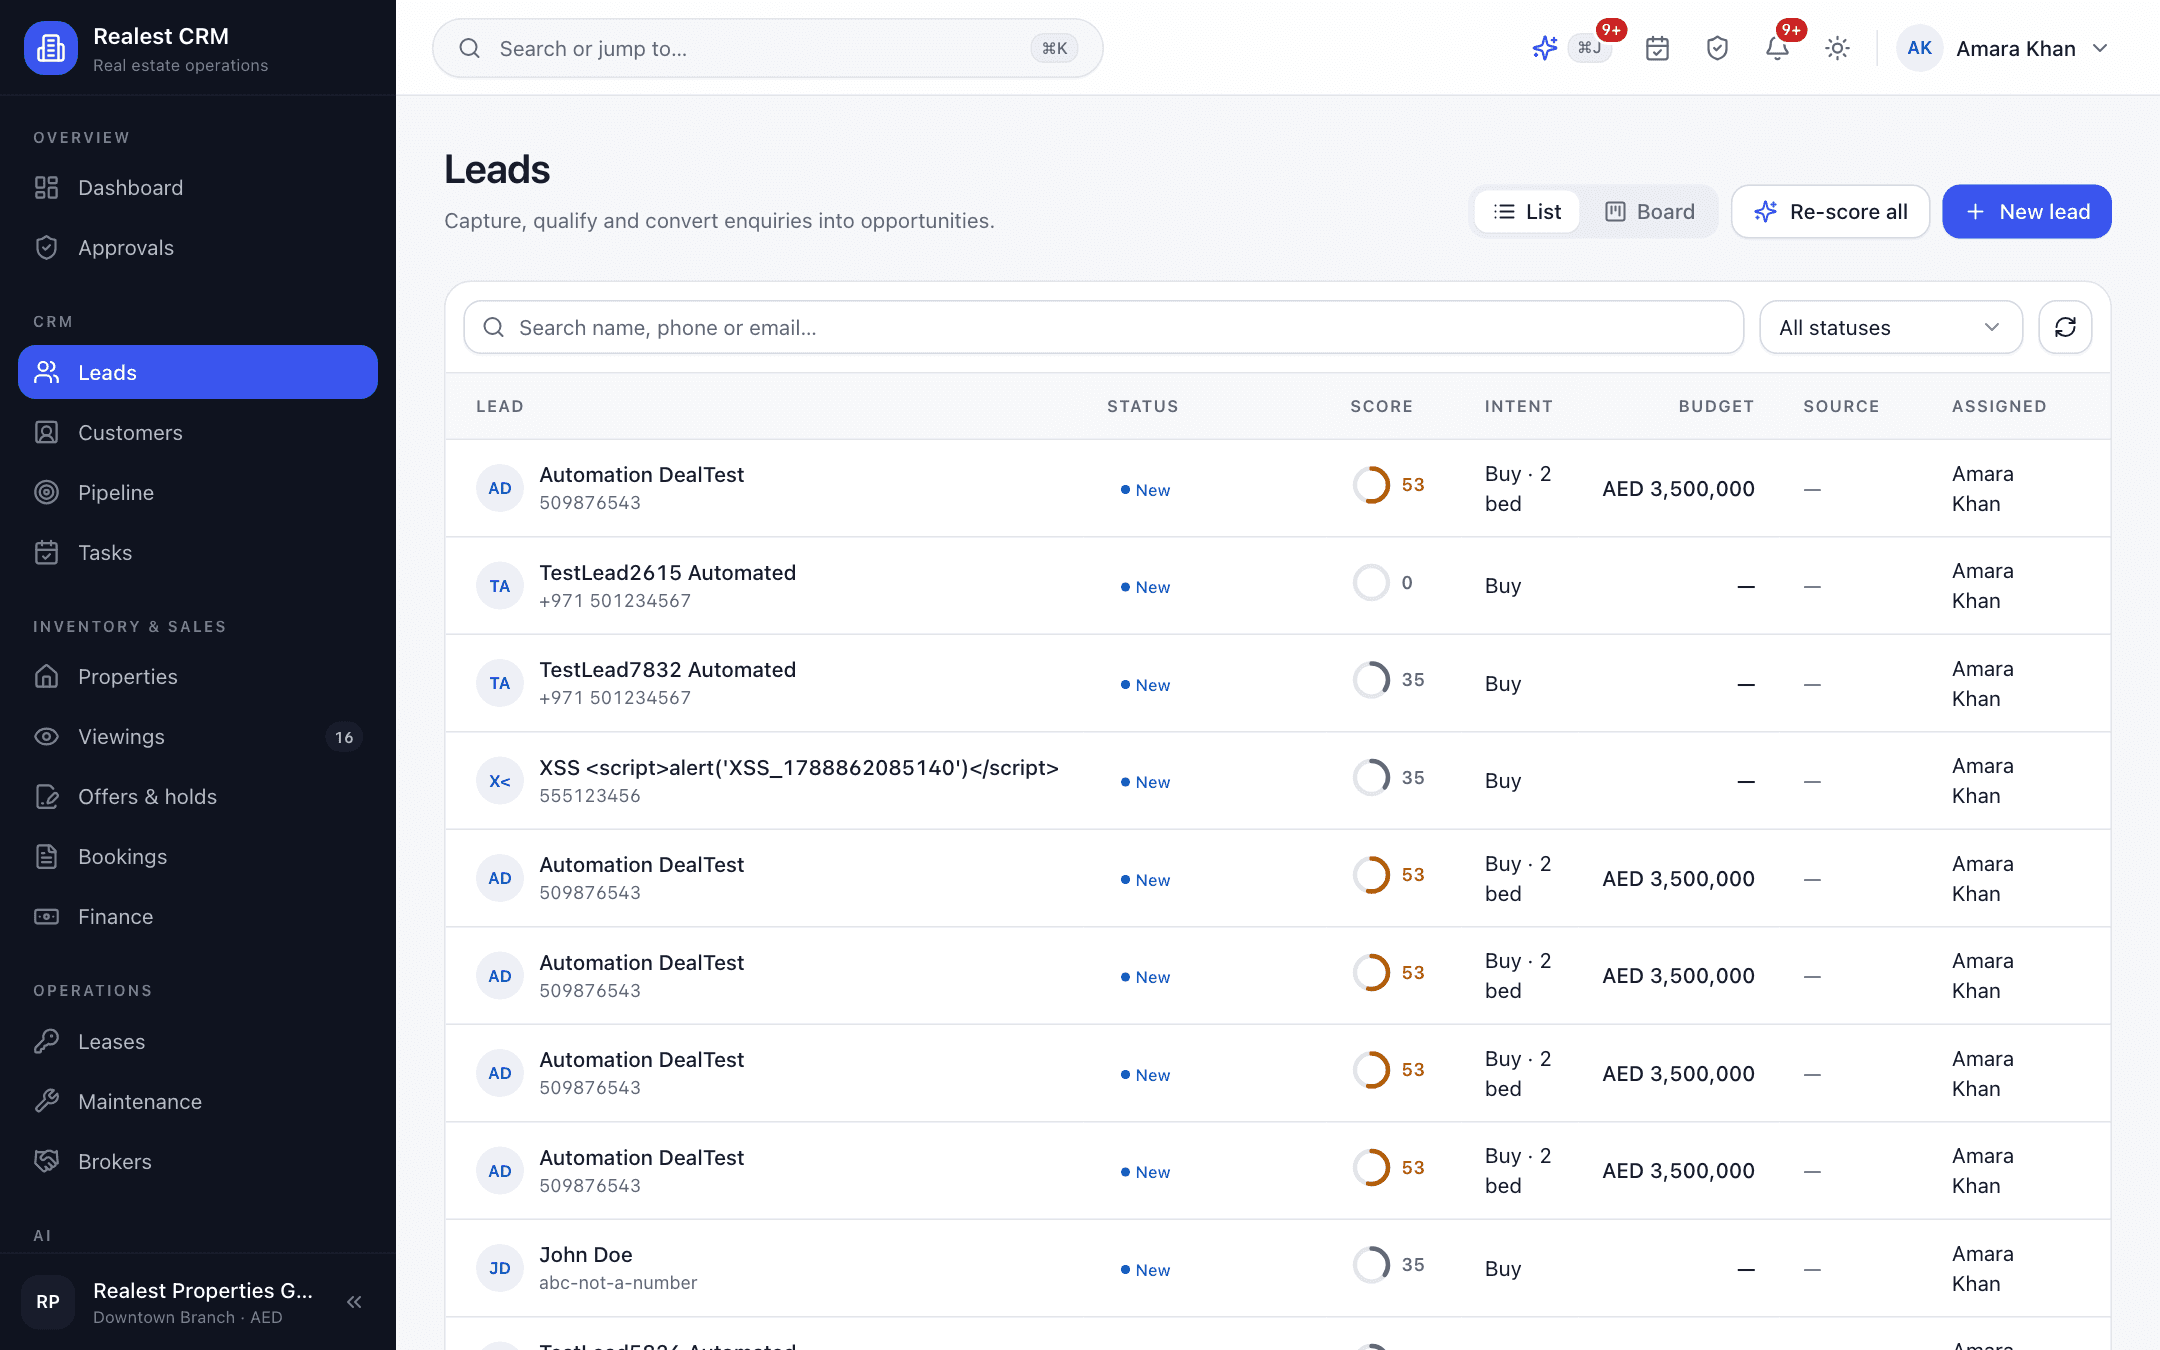Image resolution: width=2160 pixels, height=1350 pixels.
Task: Click the BUDGET column header
Action: [1716, 406]
